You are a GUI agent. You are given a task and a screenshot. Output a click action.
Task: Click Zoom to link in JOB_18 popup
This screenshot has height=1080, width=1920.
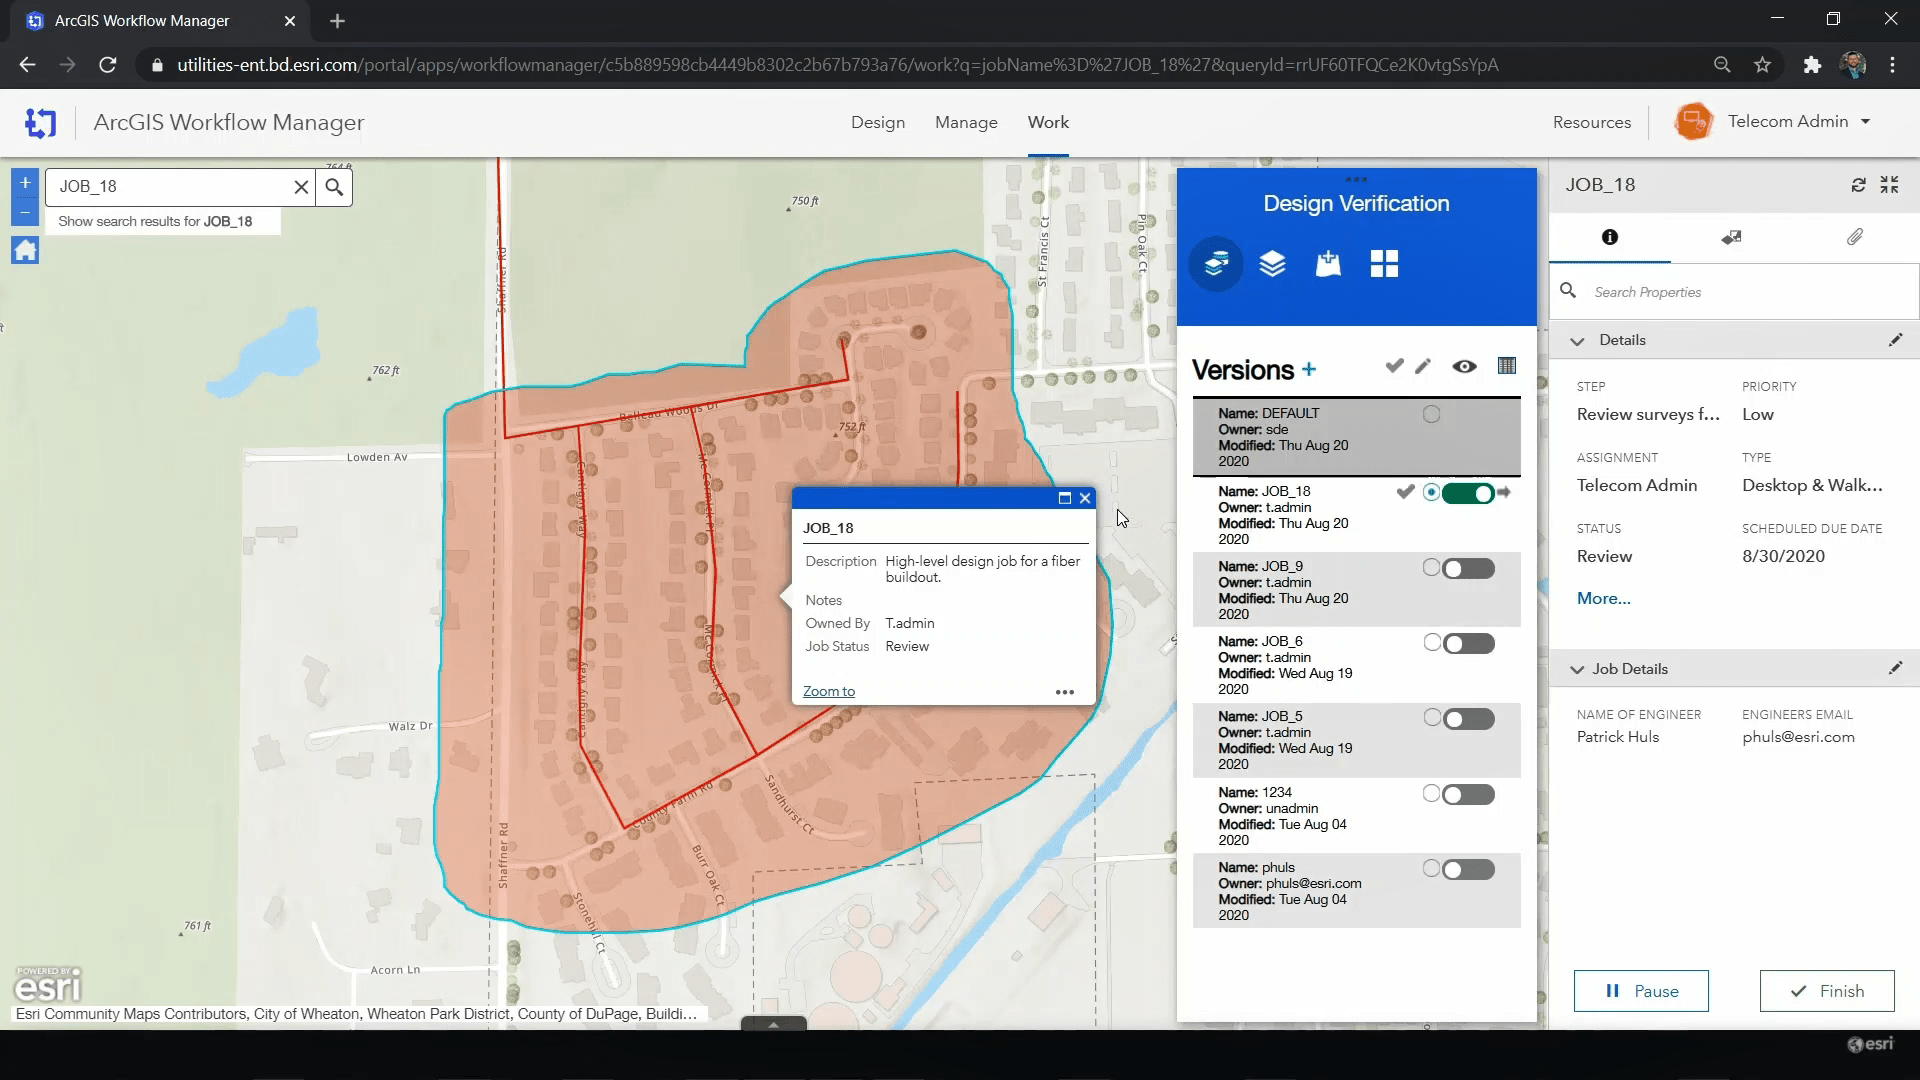click(x=829, y=691)
